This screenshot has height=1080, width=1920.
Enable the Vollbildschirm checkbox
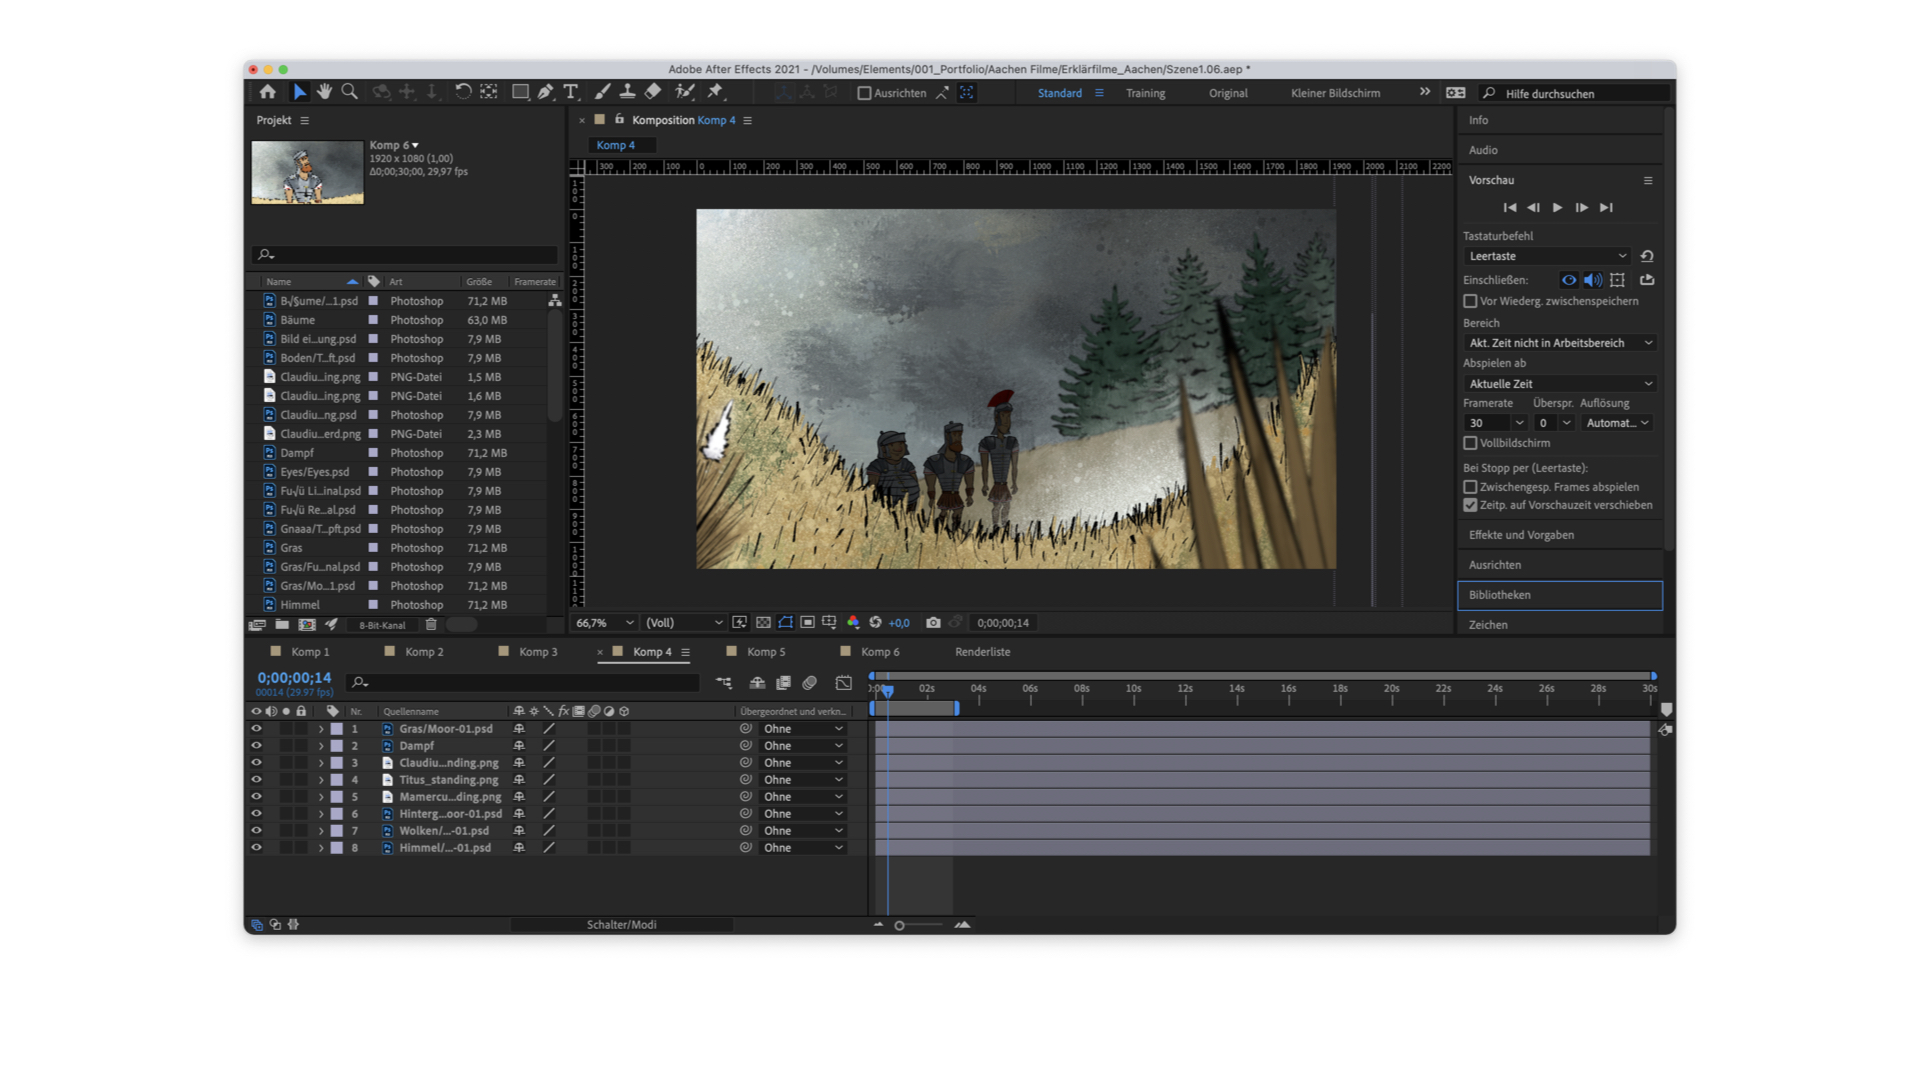(1470, 443)
